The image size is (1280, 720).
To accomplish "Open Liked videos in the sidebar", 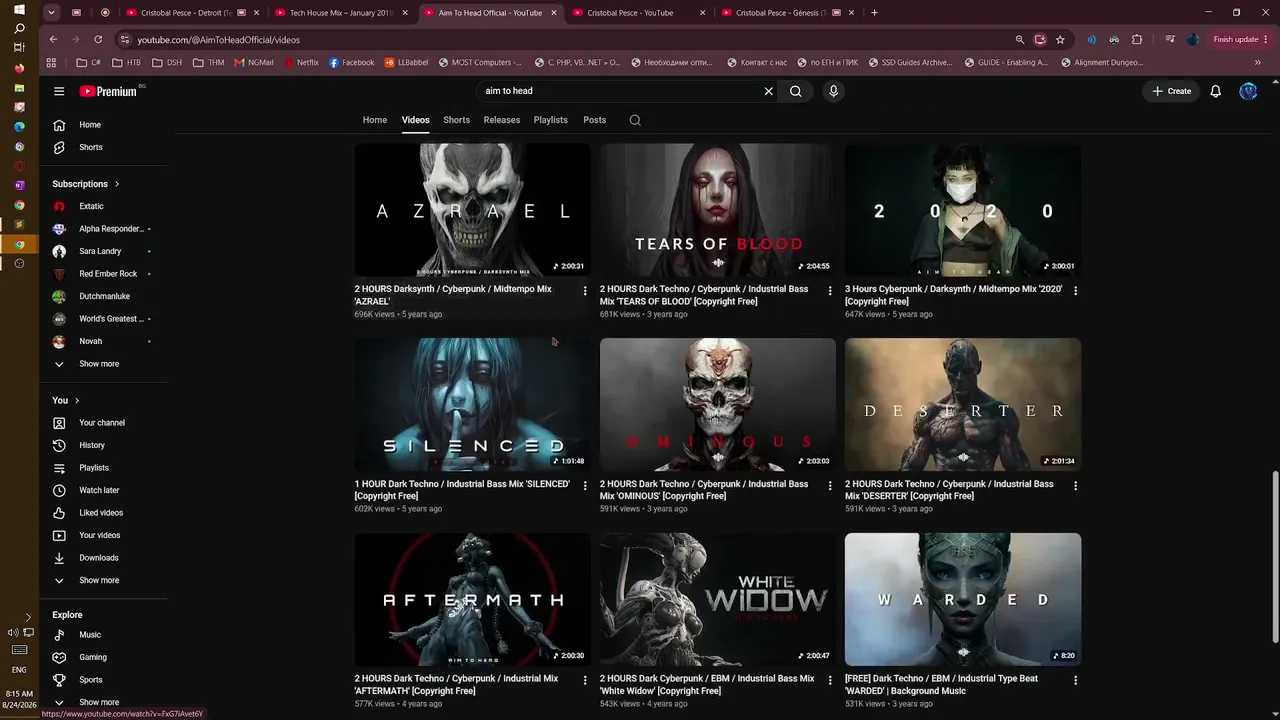I will point(101,513).
